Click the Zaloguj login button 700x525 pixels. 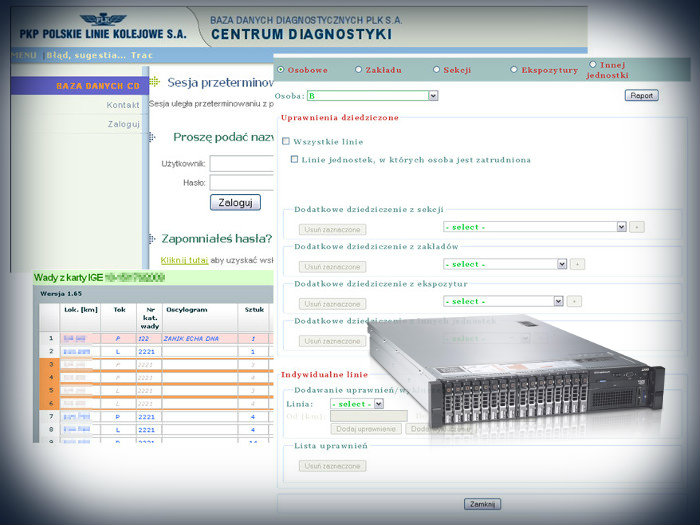pos(235,202)
